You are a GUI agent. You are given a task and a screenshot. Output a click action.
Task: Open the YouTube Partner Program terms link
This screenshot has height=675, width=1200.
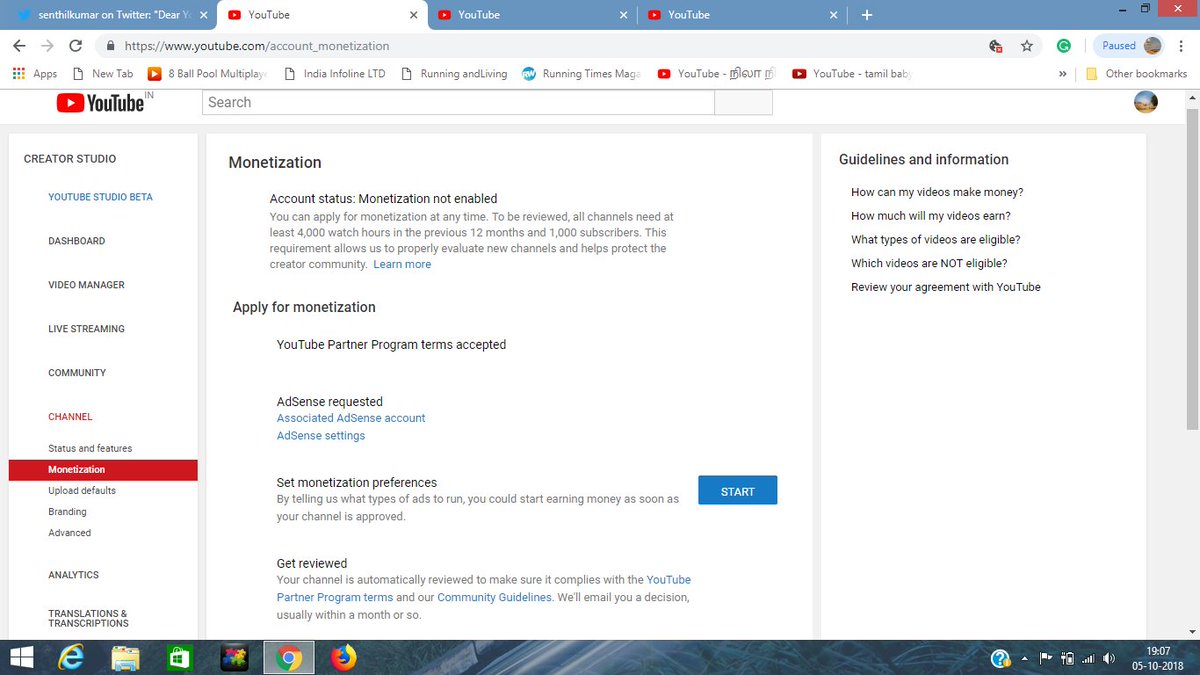[x=484, y=589]
